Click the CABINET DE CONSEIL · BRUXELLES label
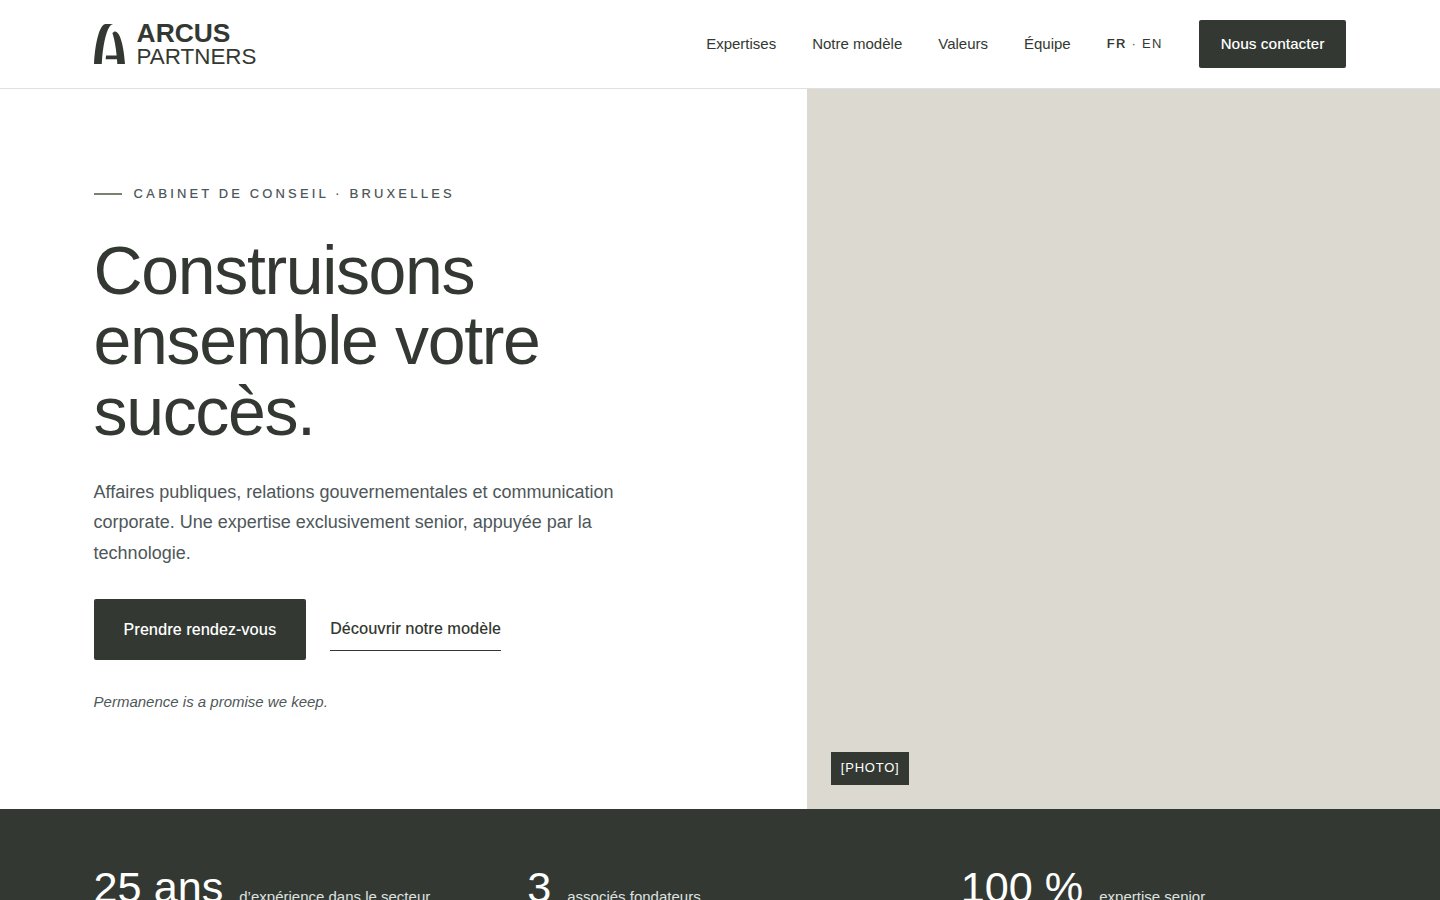The height and width of the screenshot is (900, 1440). 293,194
